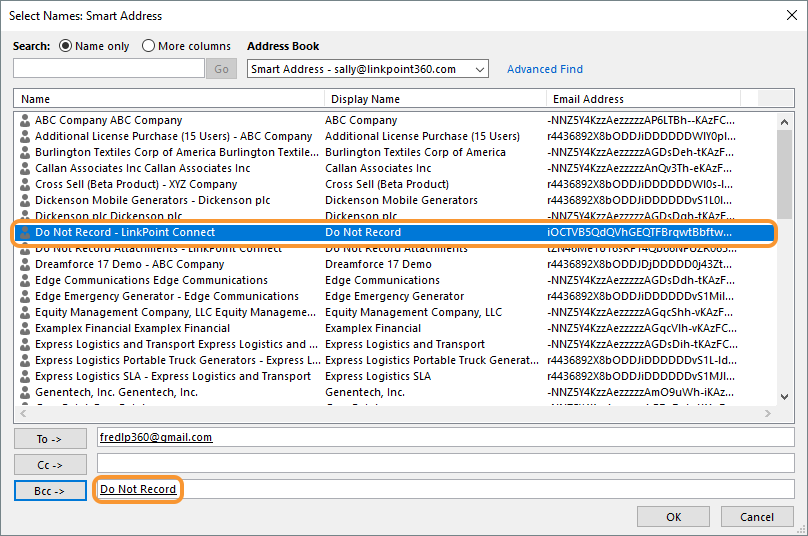Image resolution: width=808 pixels, height=536 pixels.
Task: Click the Cancel button
Action: [x=757, y=516]
